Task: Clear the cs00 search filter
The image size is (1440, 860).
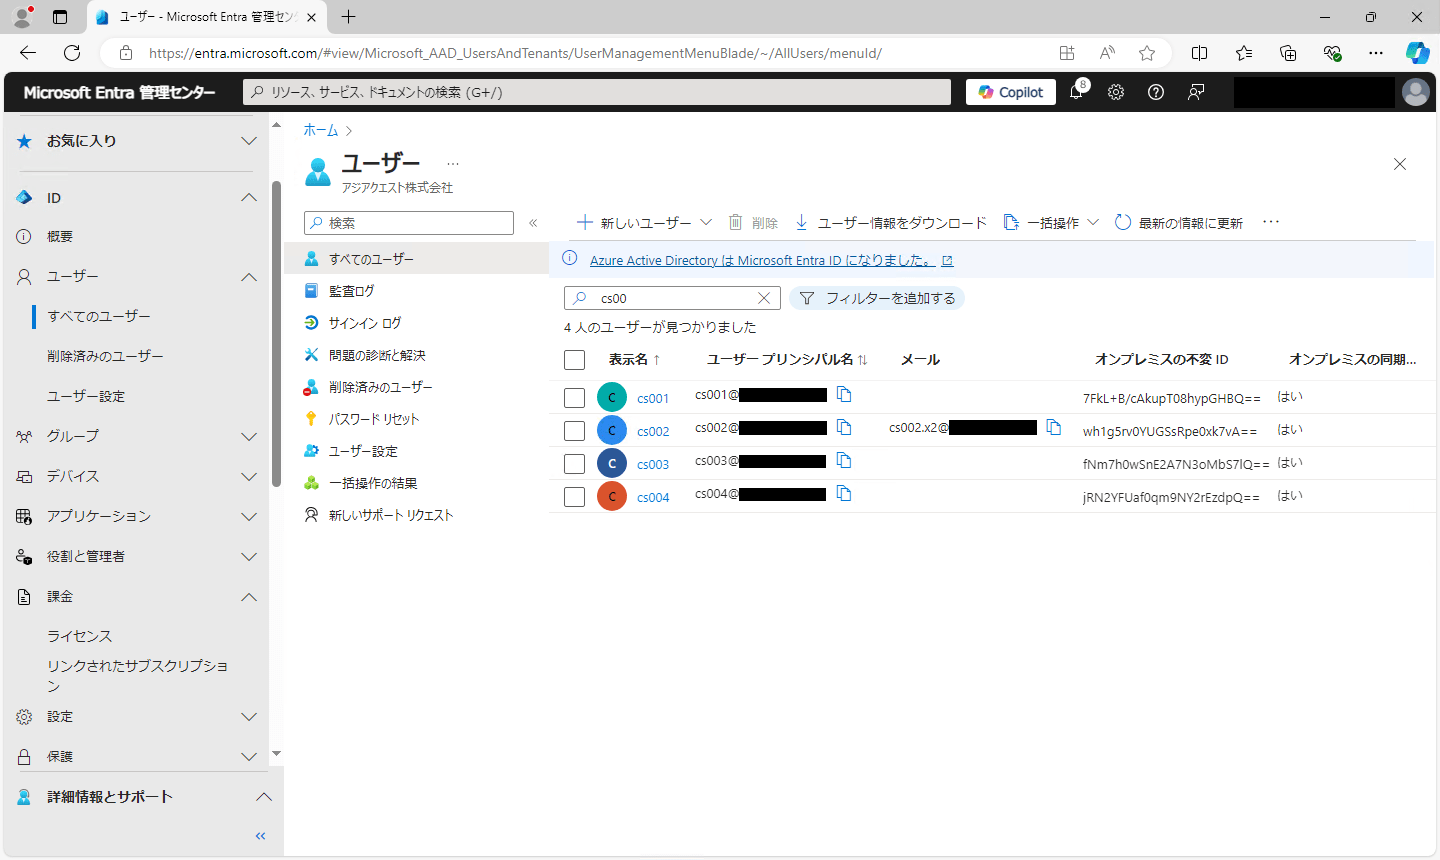Action: (764, 298)
